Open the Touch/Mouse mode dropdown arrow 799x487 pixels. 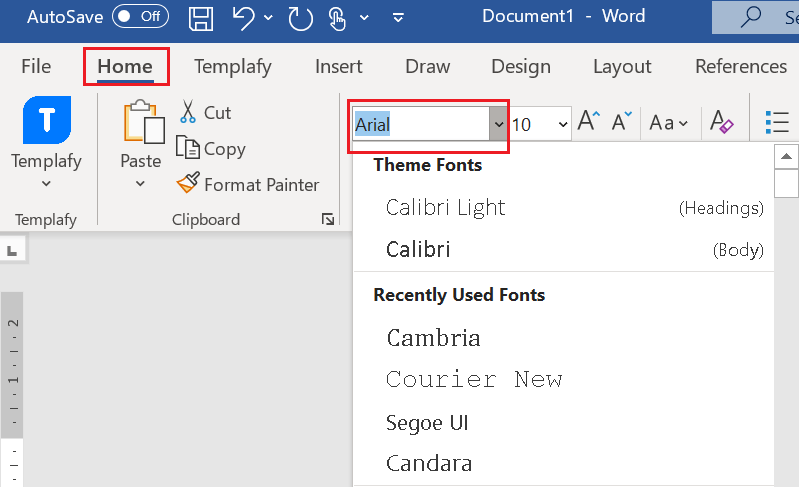pos(364,18)
